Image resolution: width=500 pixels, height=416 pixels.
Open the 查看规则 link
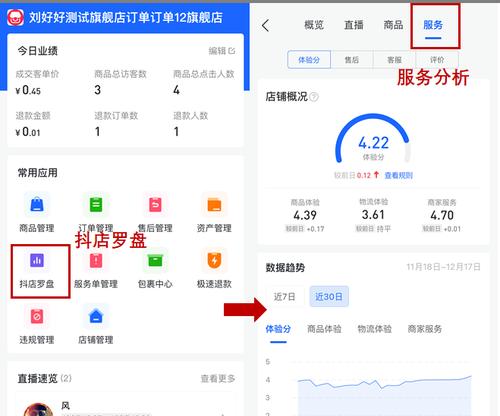(399, 175)
